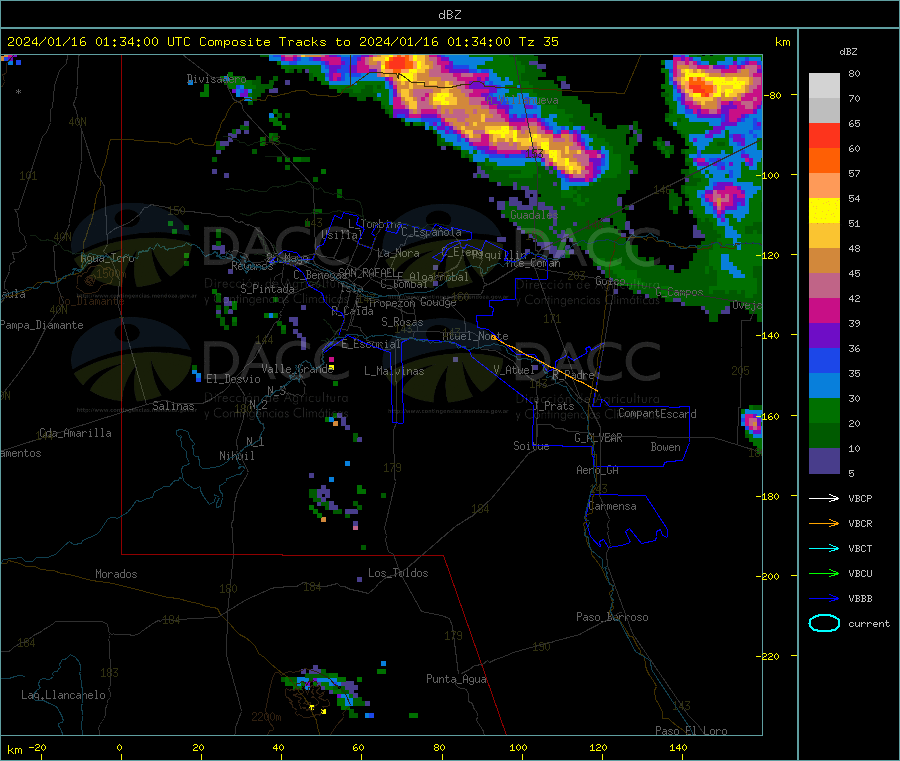Click the Agua_Toro location label
900x761 pixels.
click(x=107, y=258)
